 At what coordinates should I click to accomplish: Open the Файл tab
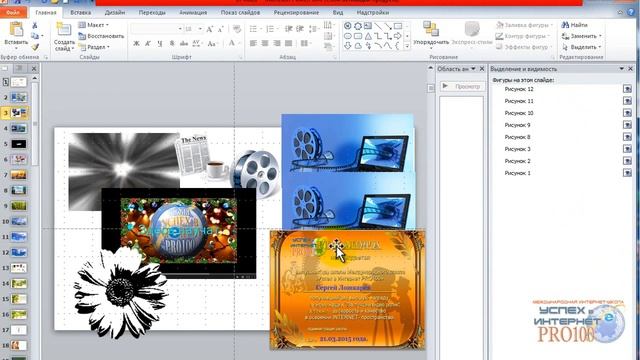[x=13, y=13]
